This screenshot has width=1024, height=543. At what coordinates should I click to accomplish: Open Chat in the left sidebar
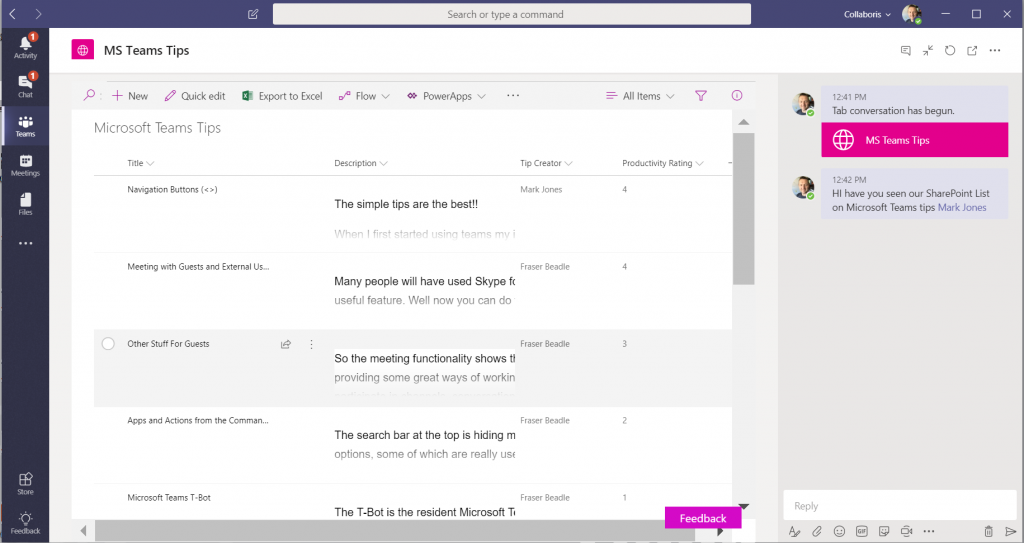pyautogui.click(x=25, y=86)
